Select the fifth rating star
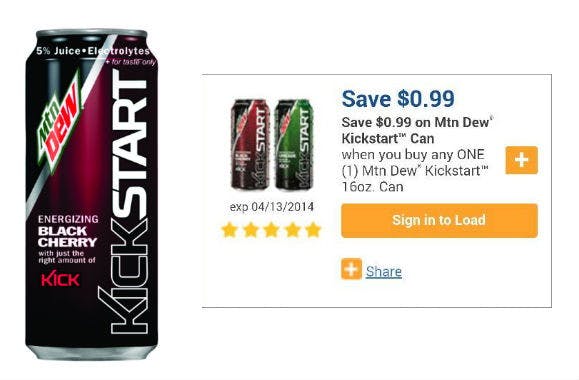This screenshot has height=380, width=579. coord(313,230)
